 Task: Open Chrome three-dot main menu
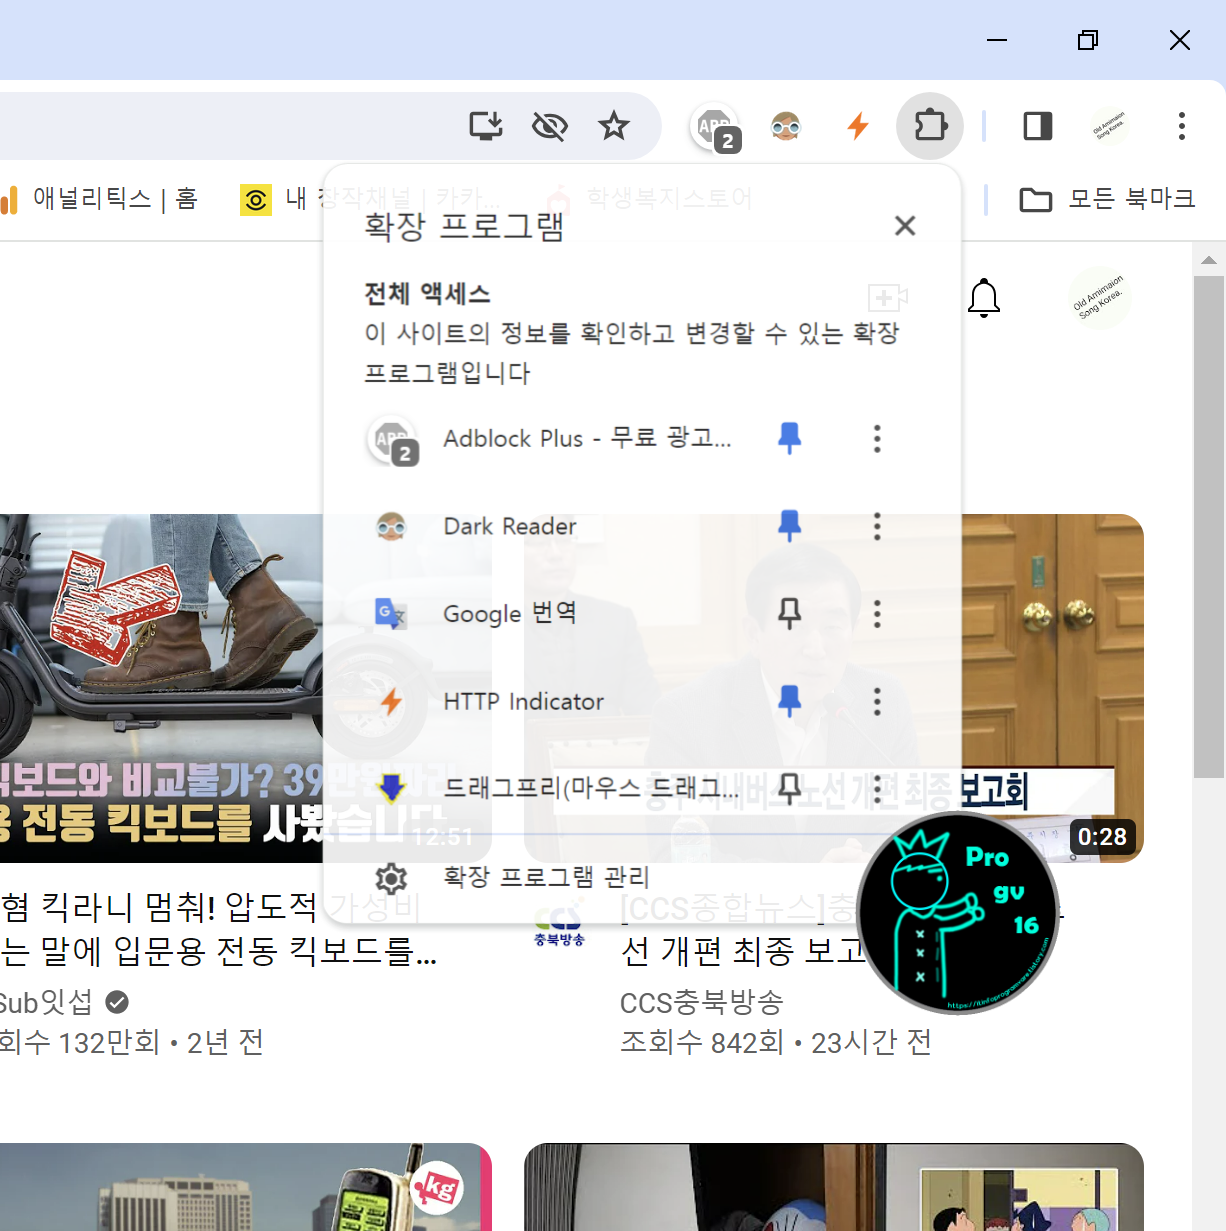point(1182,126)
